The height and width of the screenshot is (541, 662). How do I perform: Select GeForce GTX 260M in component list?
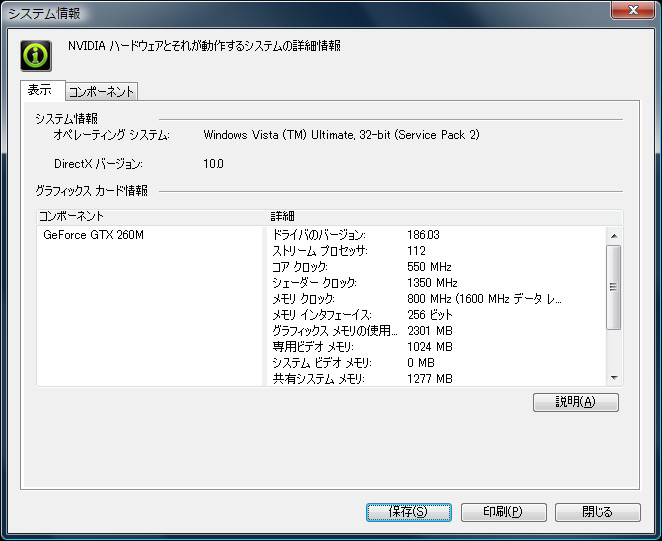[x=93, y=235]
